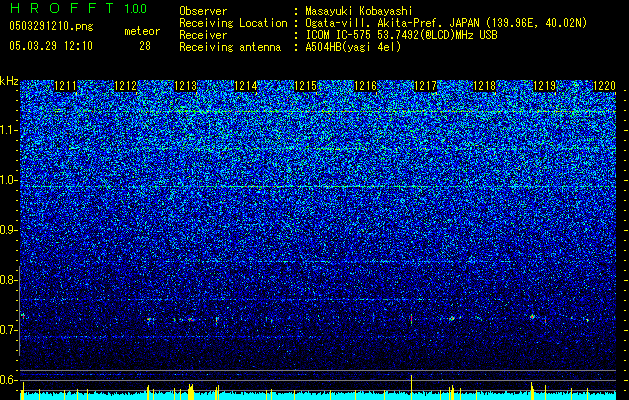Click the 'Receiving Location' field label
Screen dimensions: 629x400
233,23
